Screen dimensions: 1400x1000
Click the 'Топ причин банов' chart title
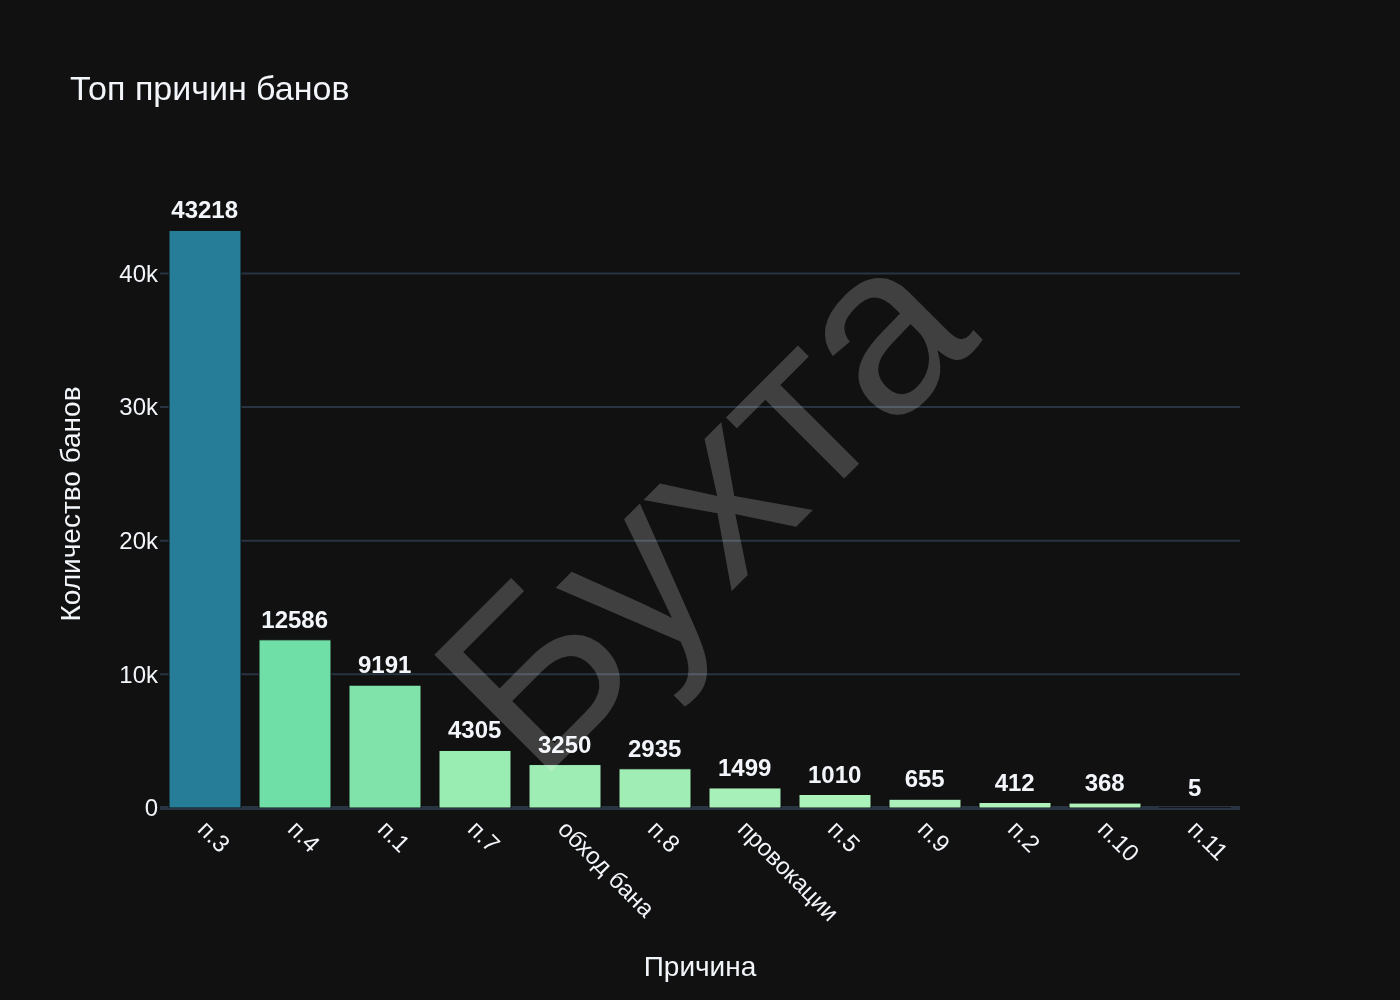pos(210,89)
